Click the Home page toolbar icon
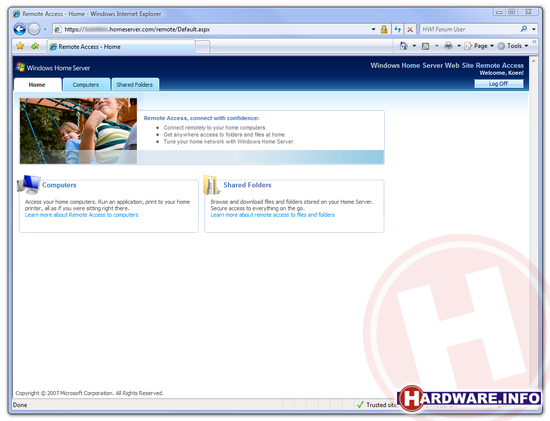Screen dimensions: 550x421 click(404, 46)
